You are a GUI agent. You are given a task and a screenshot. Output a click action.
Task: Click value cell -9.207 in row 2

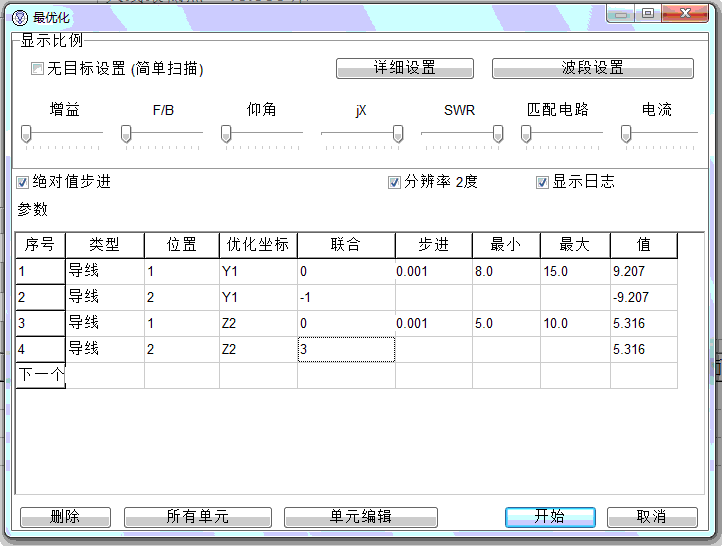click(x=644, y=297)
